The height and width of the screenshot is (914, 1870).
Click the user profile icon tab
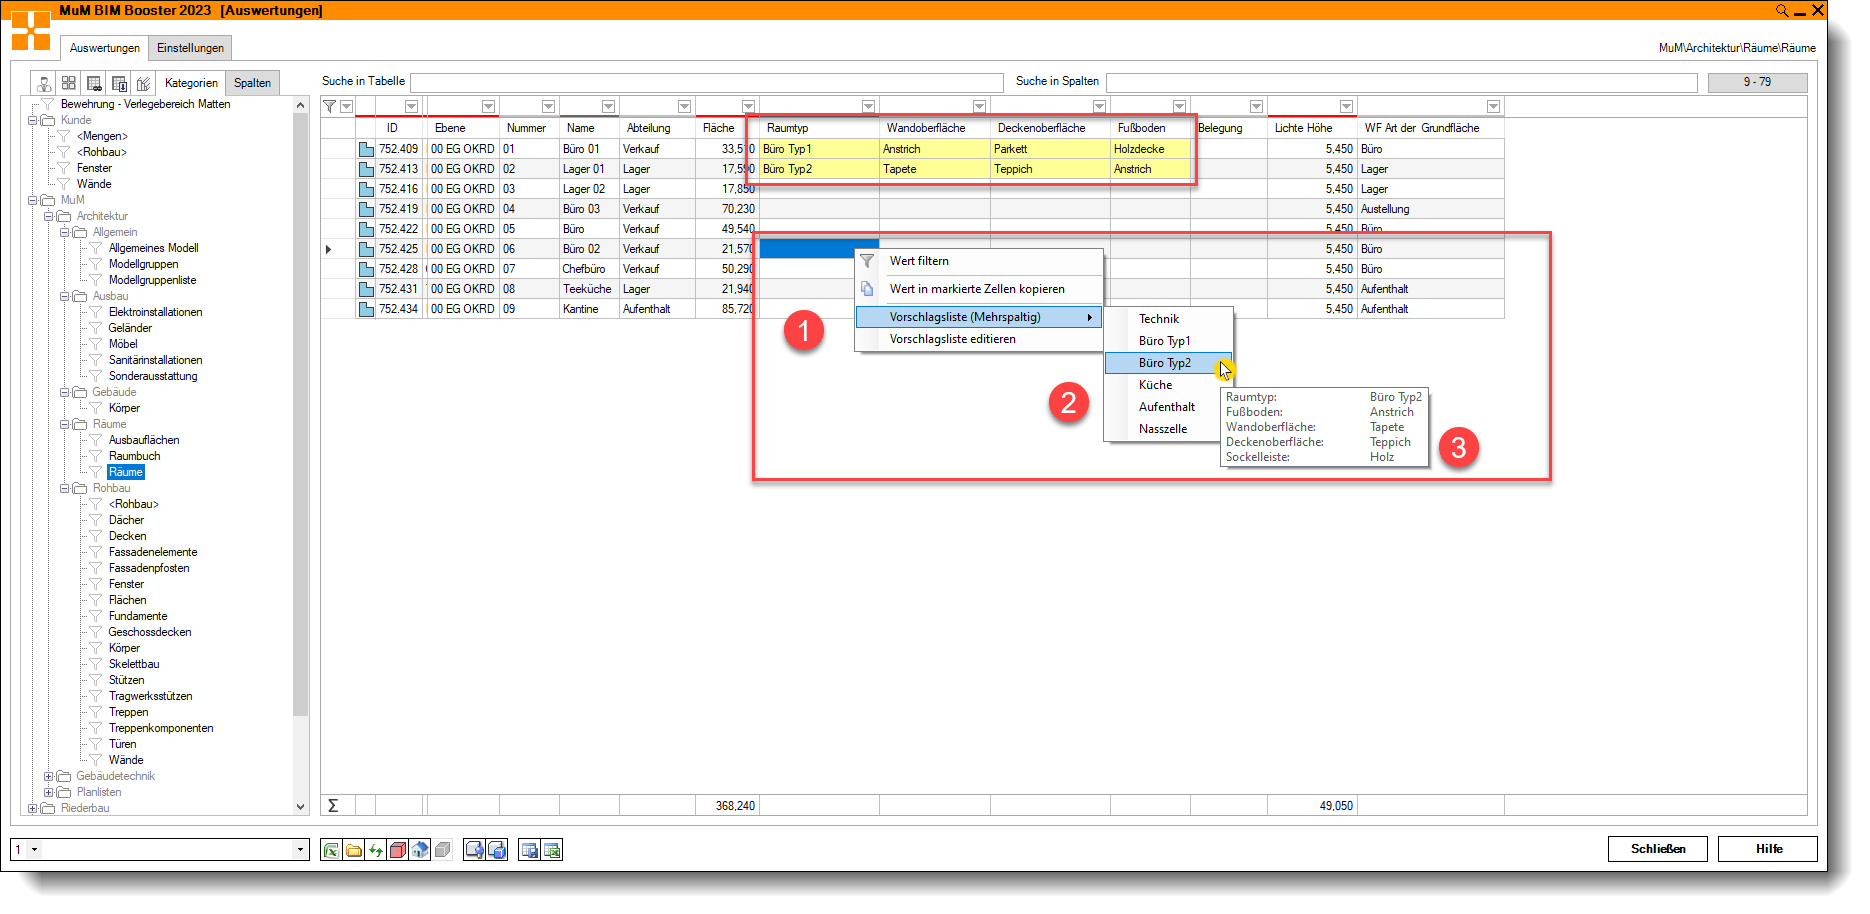(x=44, y=83)
